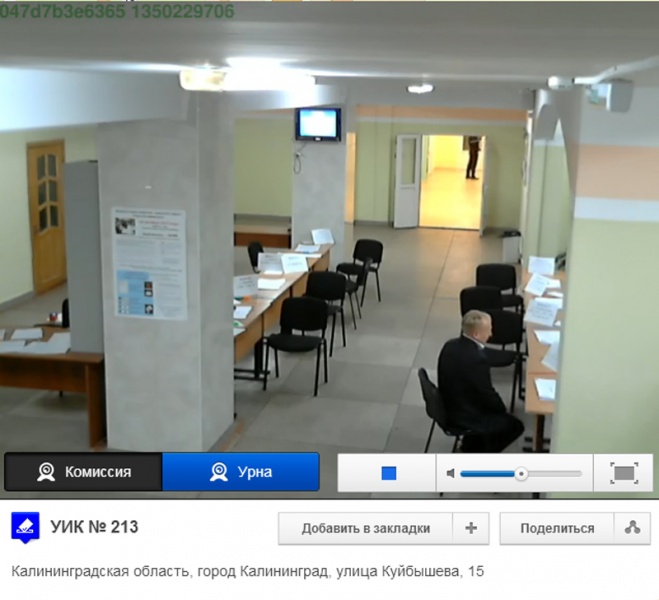The image size is (659, 600).
Task: Click the wall-mounted TV in video feed
Action: point(318,123)
